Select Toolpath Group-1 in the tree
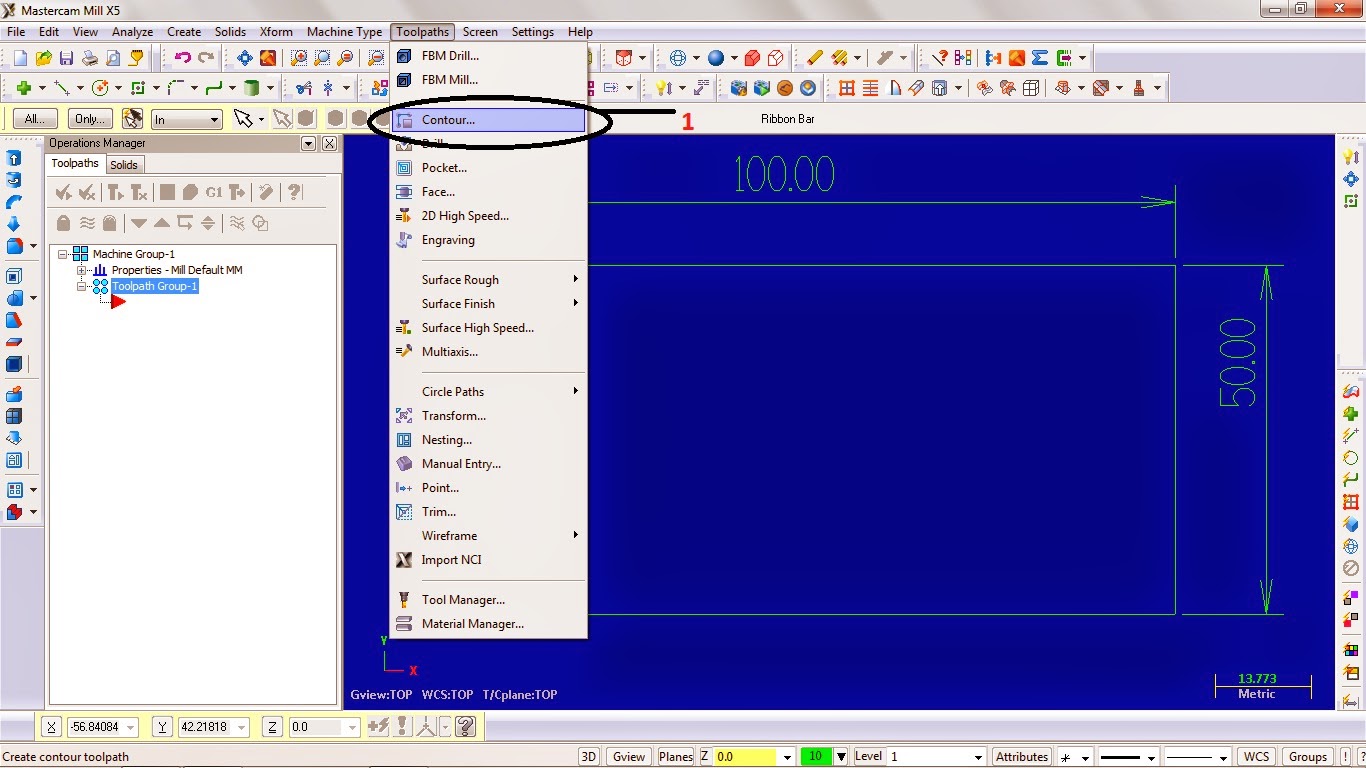1366x768 pixels. 155,286
